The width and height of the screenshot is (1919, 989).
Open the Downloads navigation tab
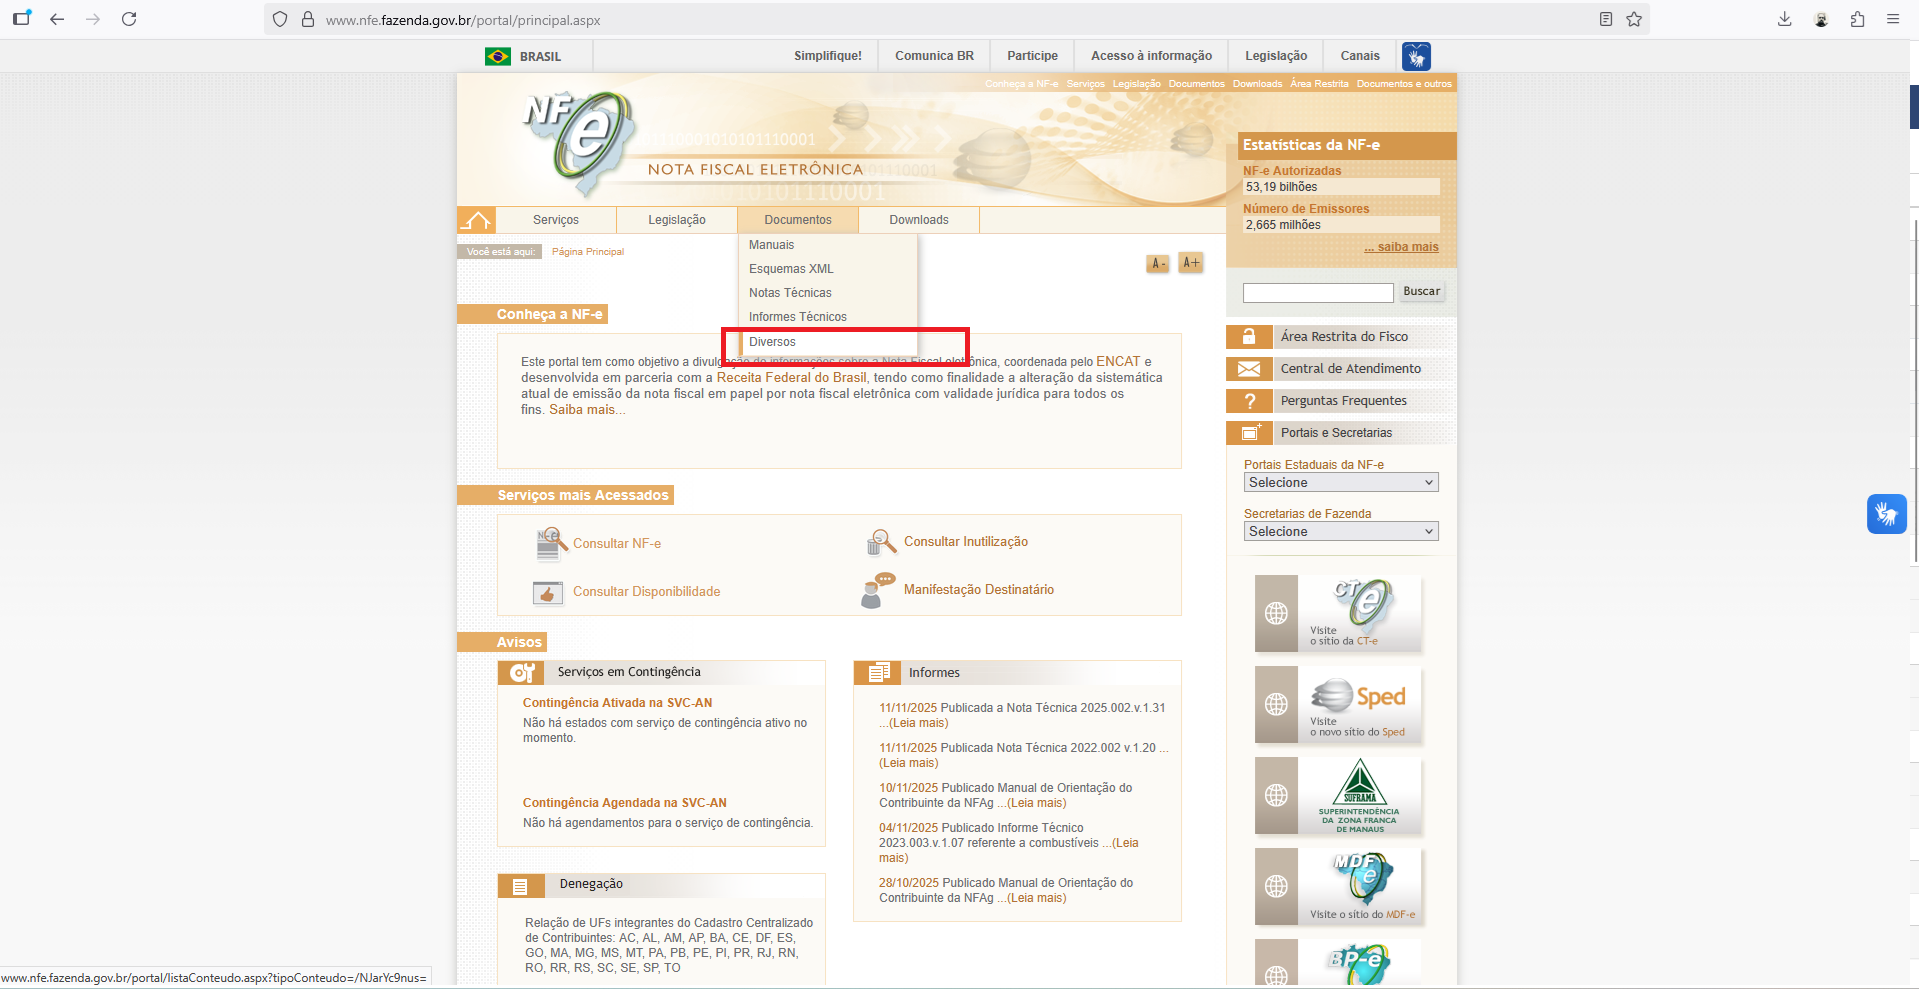[918, 220]
